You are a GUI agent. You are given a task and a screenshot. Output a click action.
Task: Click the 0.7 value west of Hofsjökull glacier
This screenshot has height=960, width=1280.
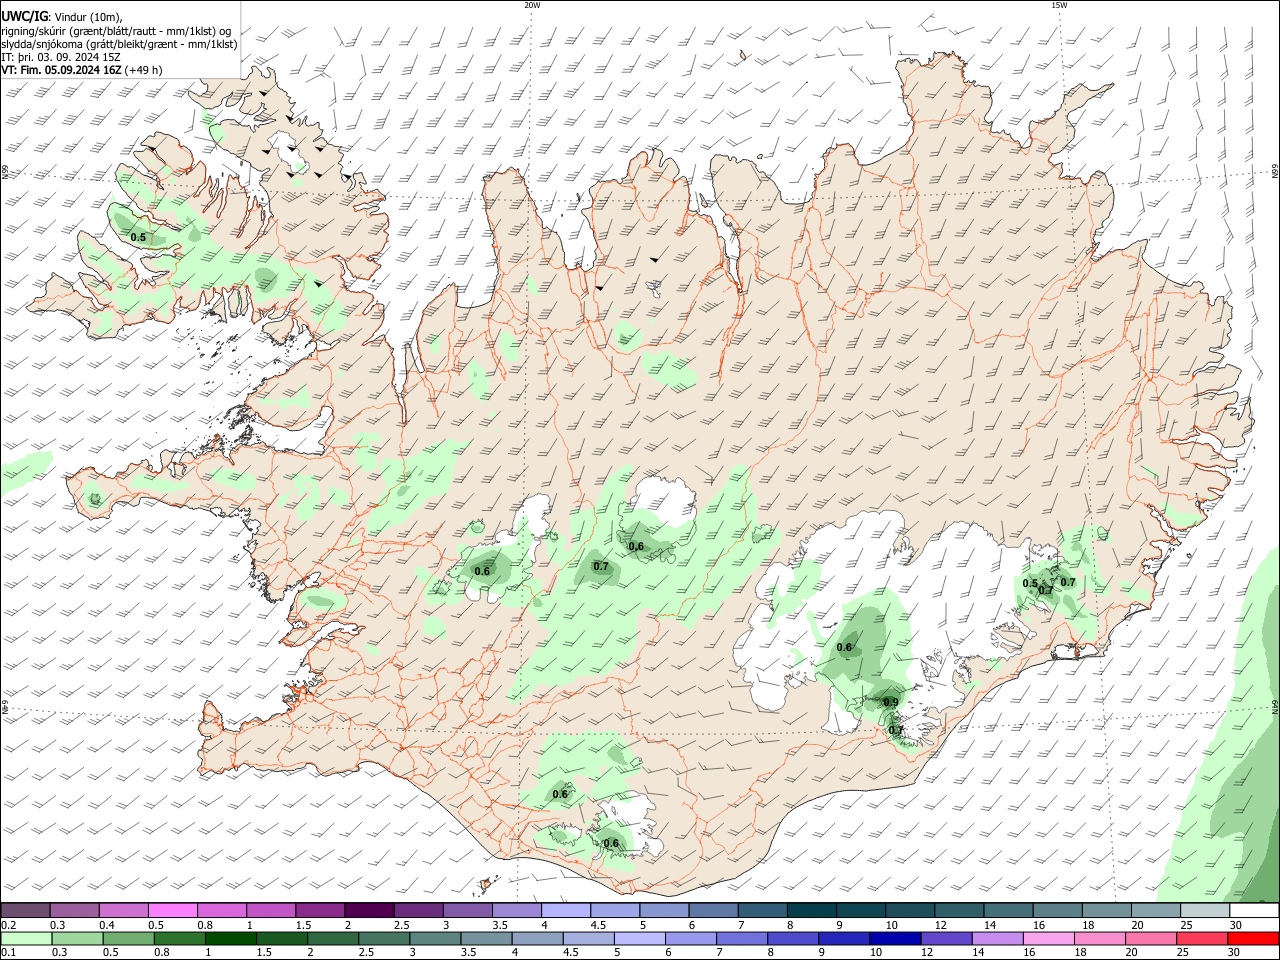pos(601,567)
